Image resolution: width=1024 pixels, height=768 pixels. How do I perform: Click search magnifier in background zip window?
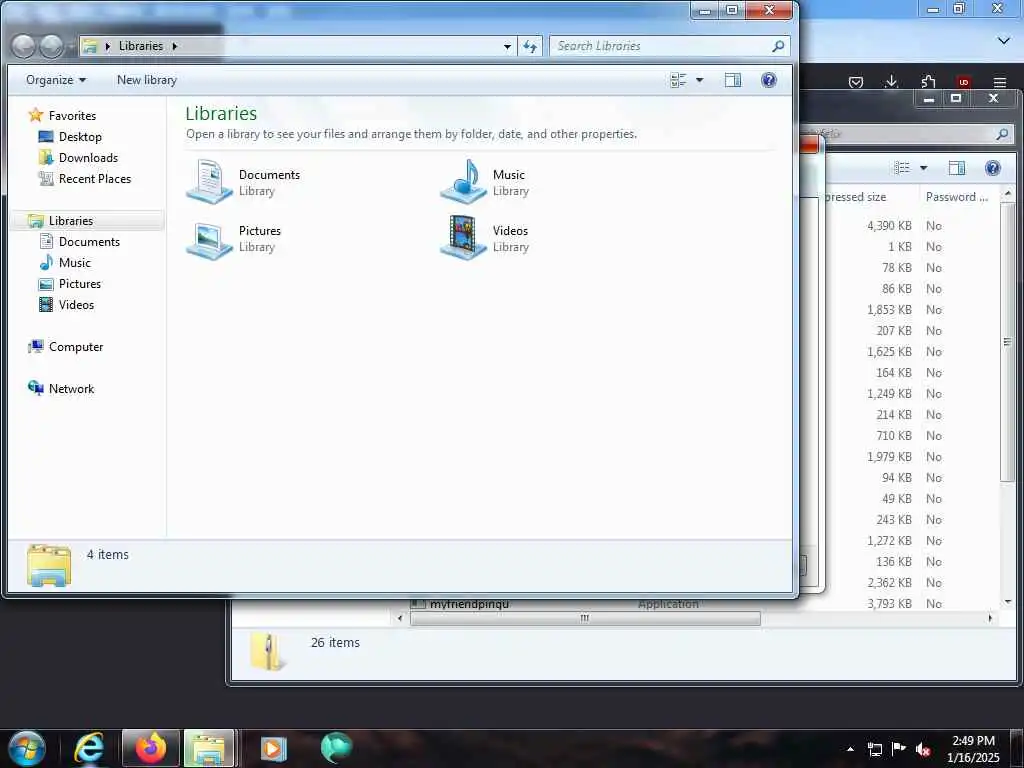coord(1002,134)
